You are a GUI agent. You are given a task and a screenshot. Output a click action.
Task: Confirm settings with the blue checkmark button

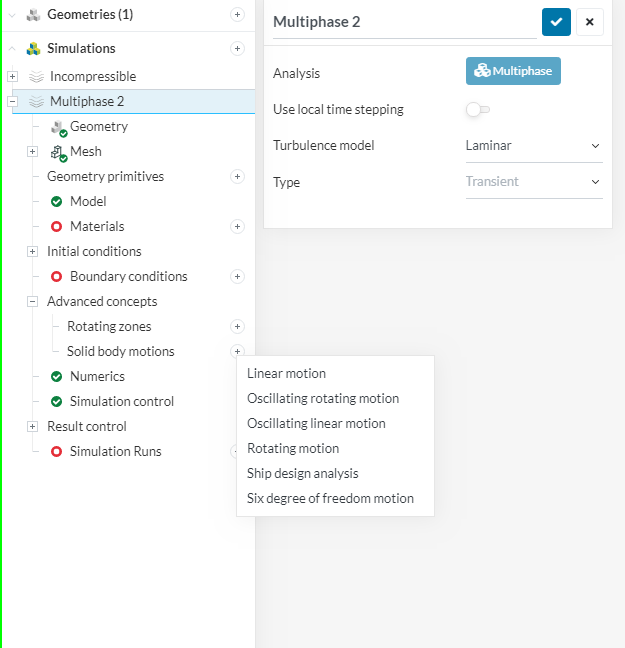556,22
